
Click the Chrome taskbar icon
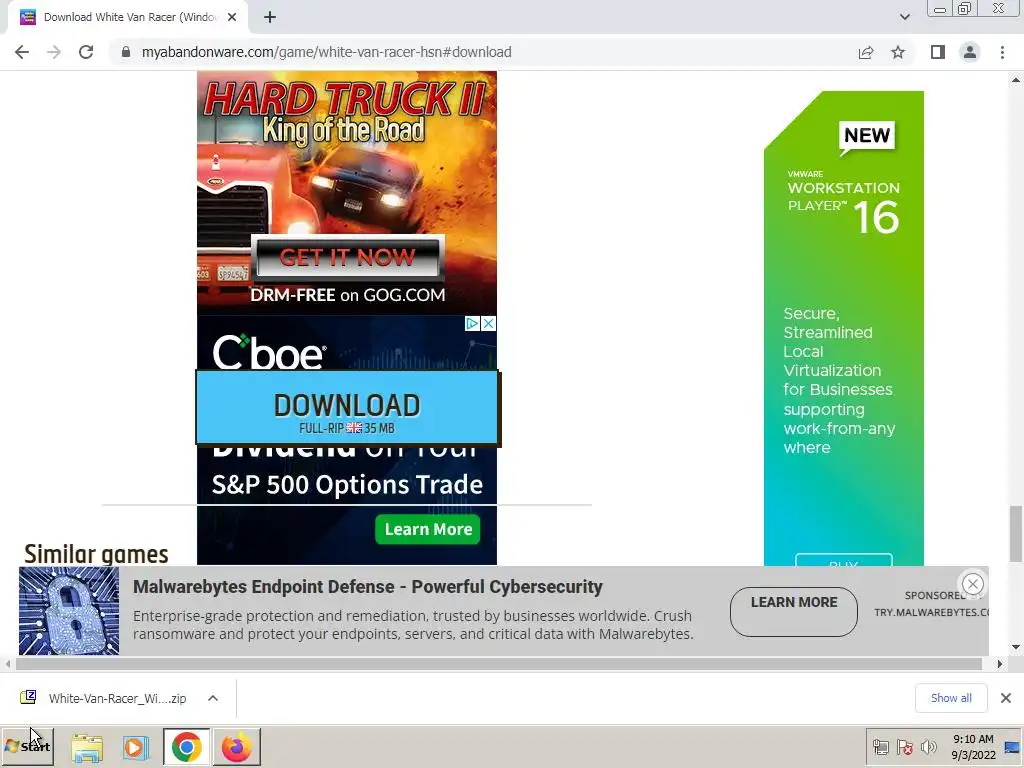tap(187, 747)
